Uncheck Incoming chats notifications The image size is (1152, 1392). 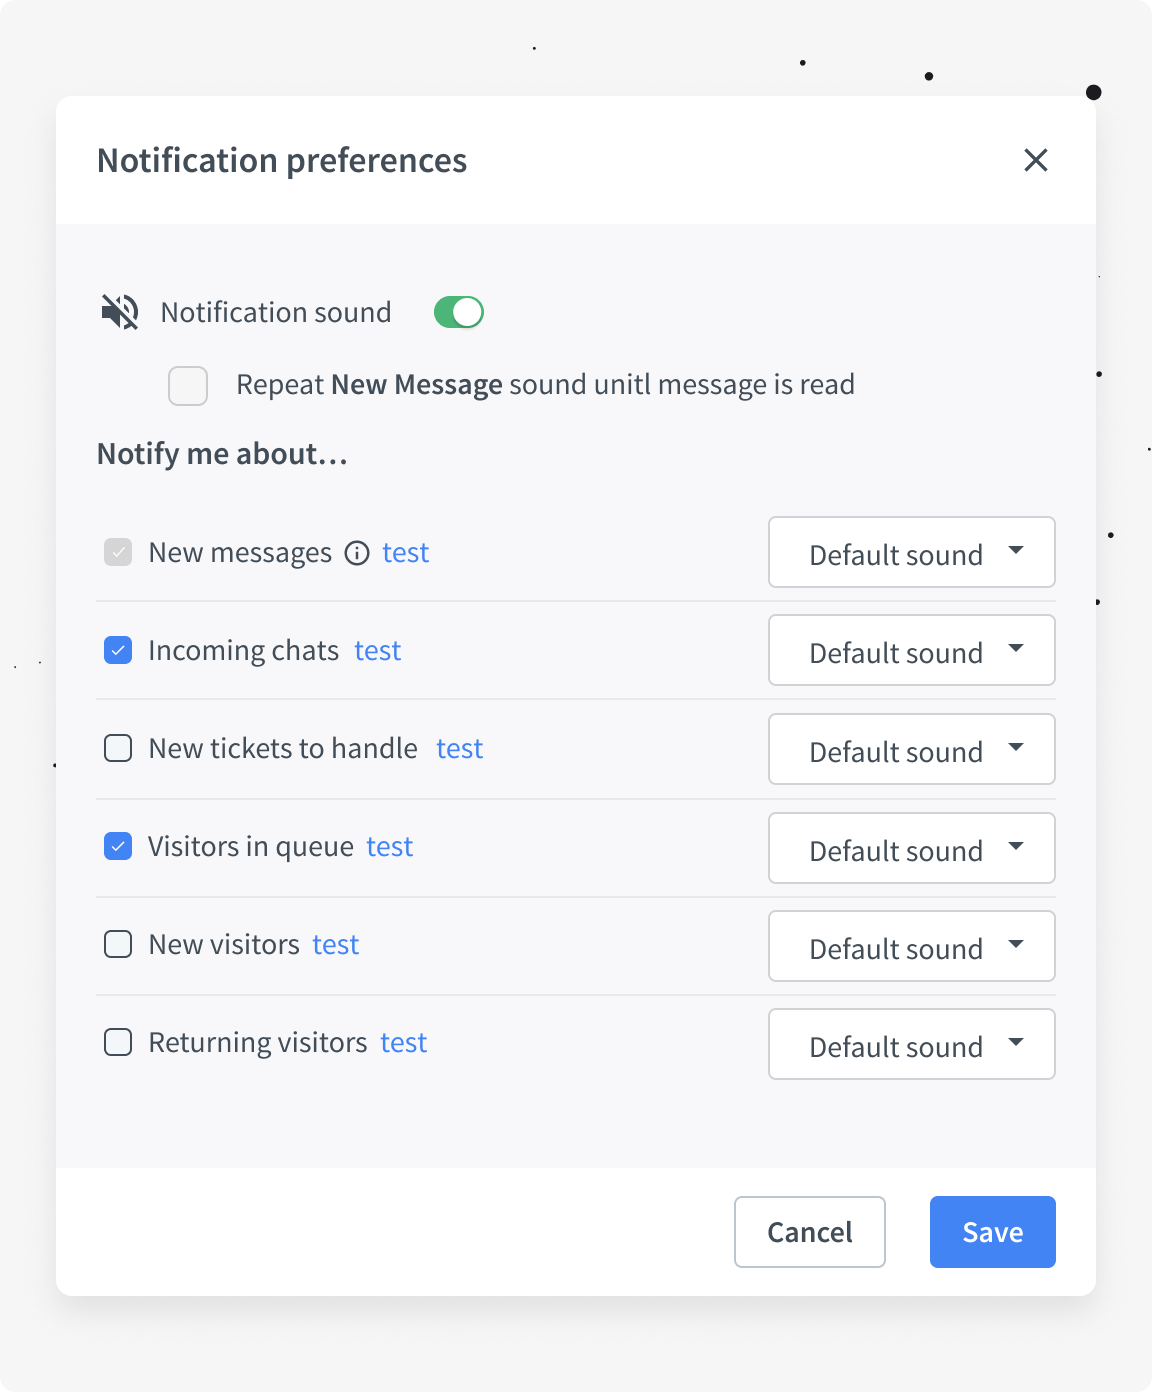pyautogui.click(x=117, y=650)
